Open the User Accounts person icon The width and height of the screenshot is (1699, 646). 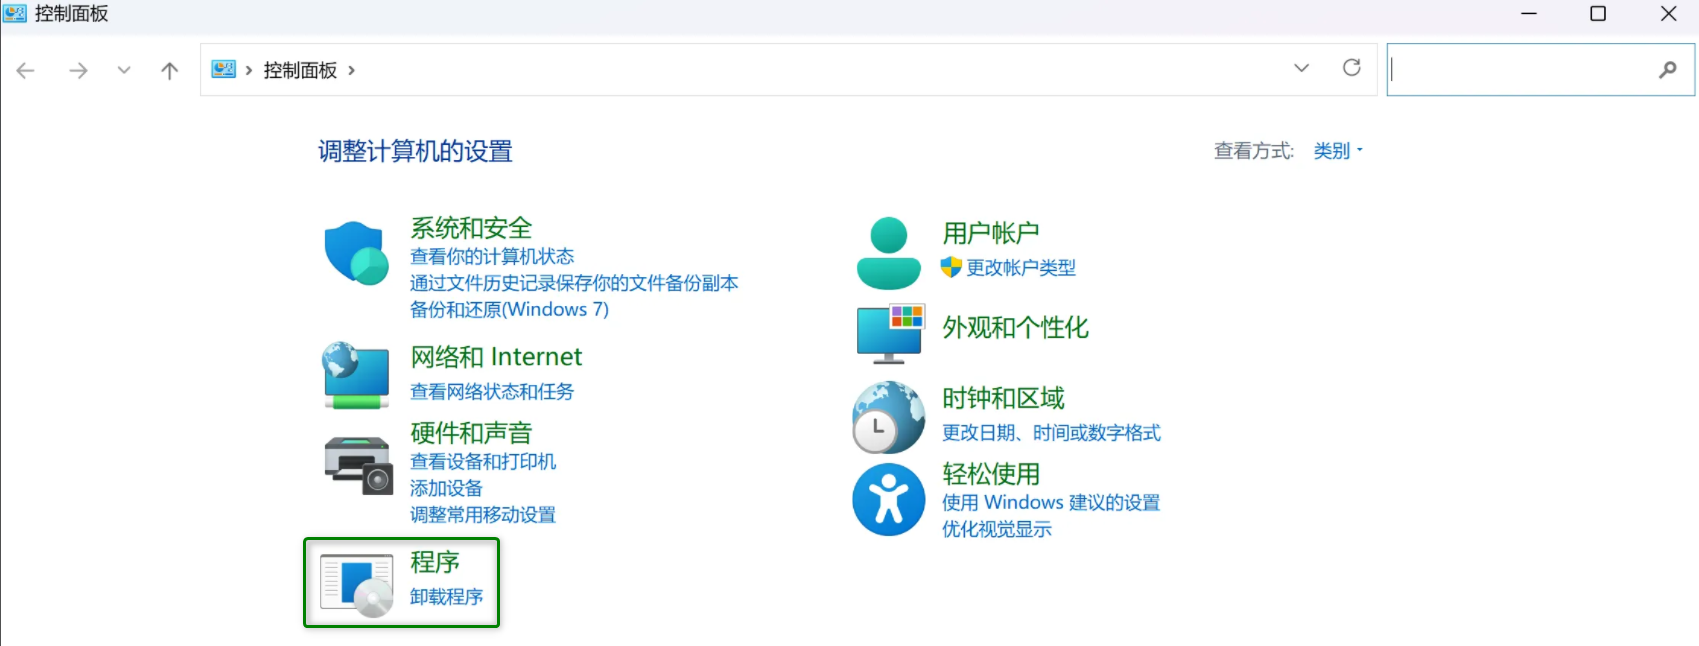(888, 253)
